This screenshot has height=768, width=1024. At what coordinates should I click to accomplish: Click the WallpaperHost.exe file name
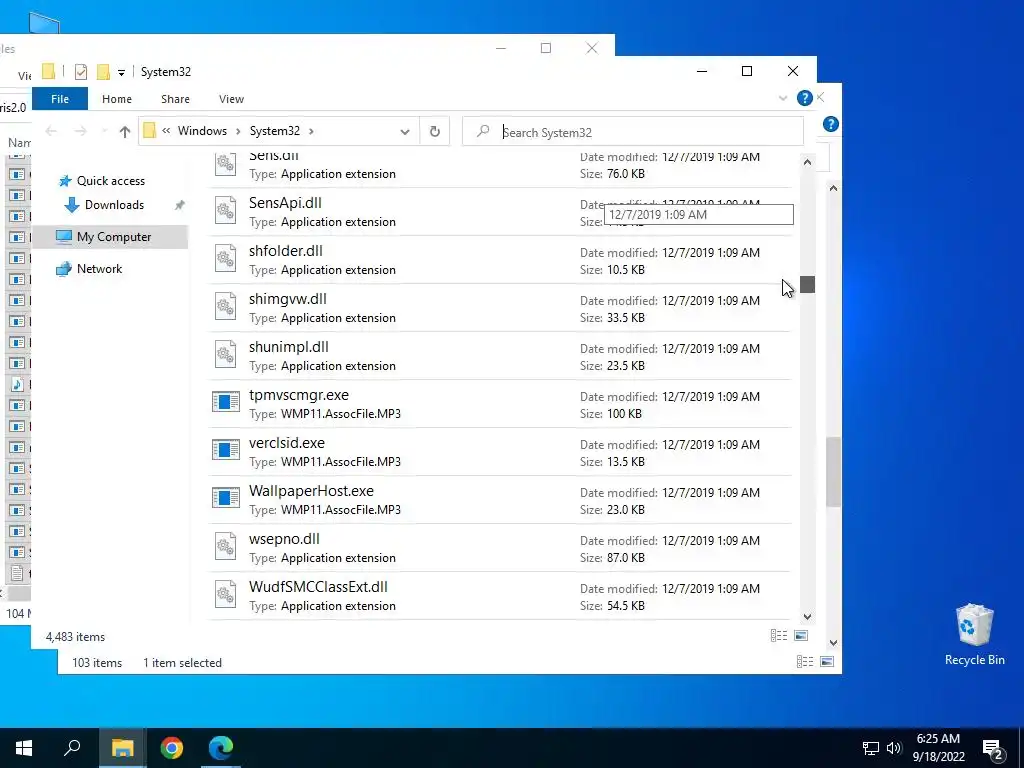point(311,491)
